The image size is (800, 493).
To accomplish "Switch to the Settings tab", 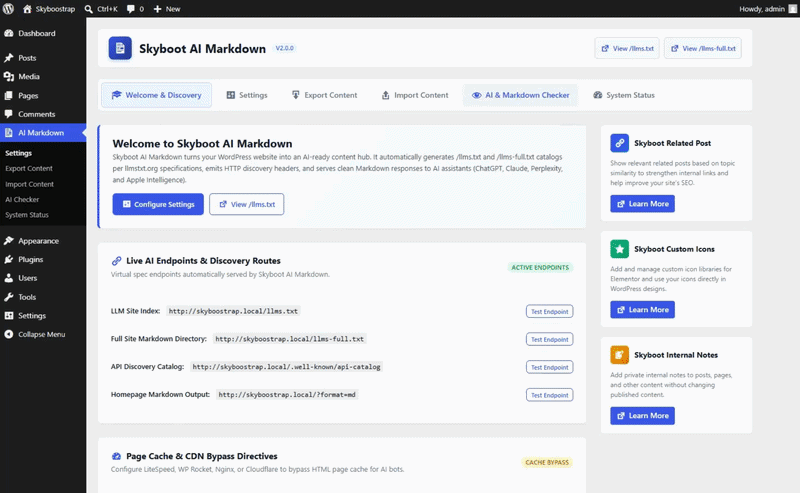I will pyautogui.click(x=247, y=95).
